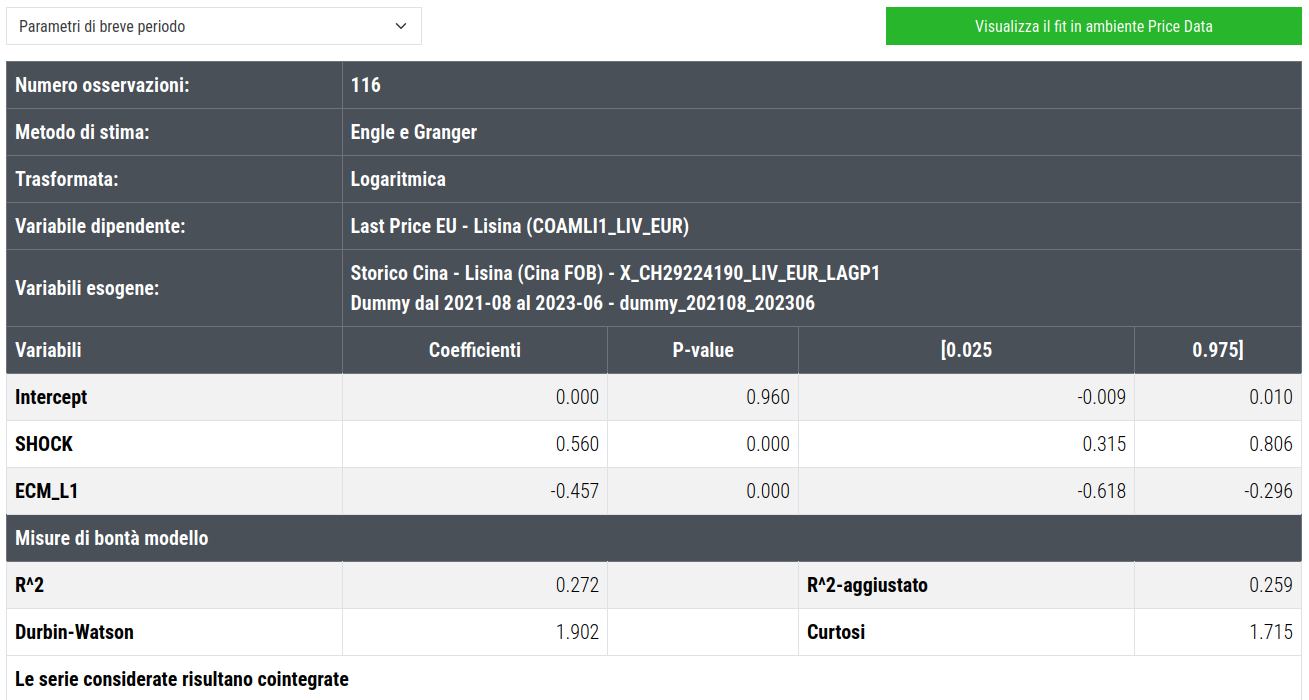The height and width of the screenshot is (700, 1309).
Task: Click 'Misure di bontà modello' section header
Action: (x=112, y=538)
